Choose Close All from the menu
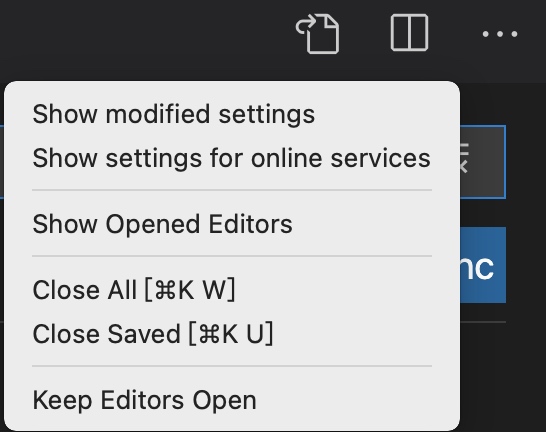This screenshot has width=546, height=432. click(x=134, y=290)
